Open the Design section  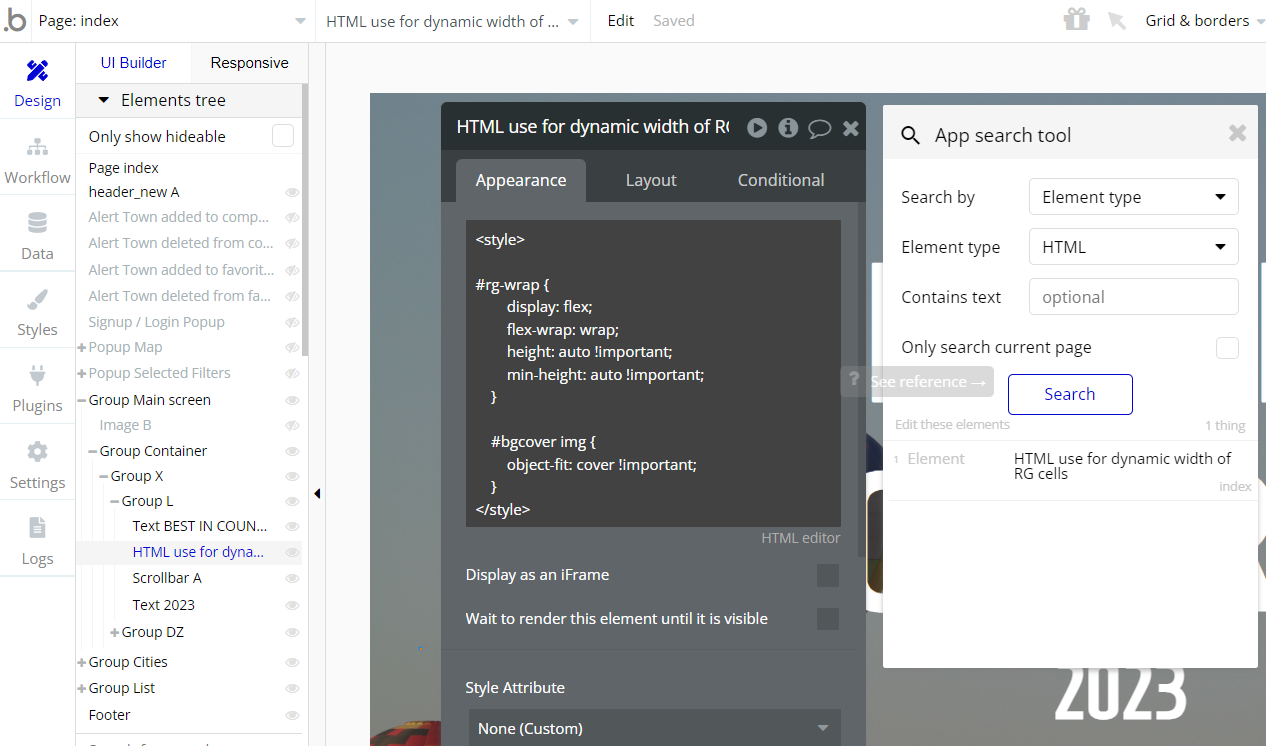tap(37, 83)
